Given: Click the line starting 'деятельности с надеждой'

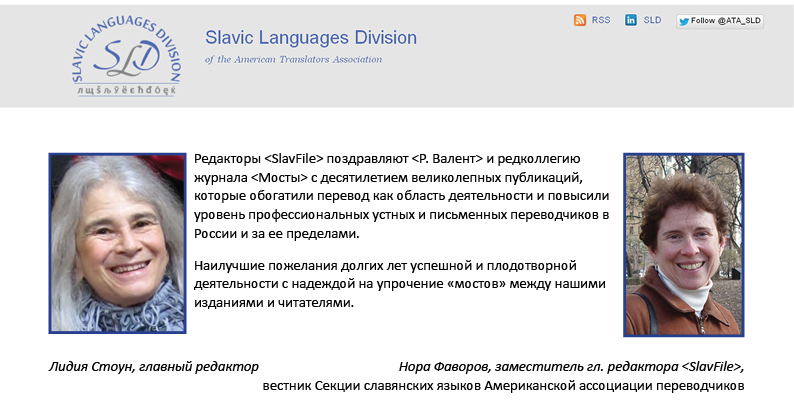Looking at the screenshot, I should [x=400, y=284].
